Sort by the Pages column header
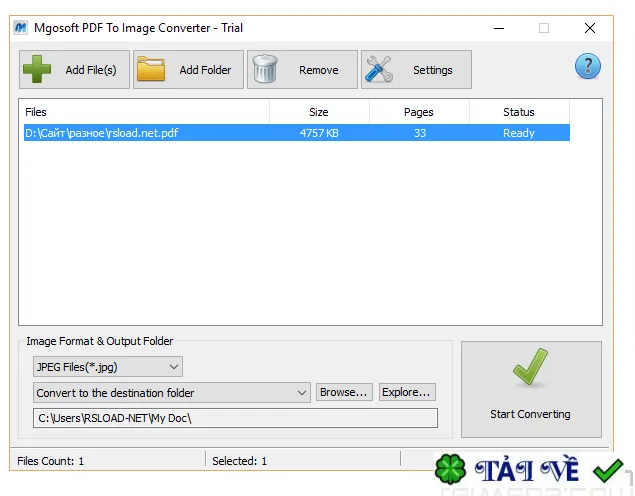 click(419, 112)
